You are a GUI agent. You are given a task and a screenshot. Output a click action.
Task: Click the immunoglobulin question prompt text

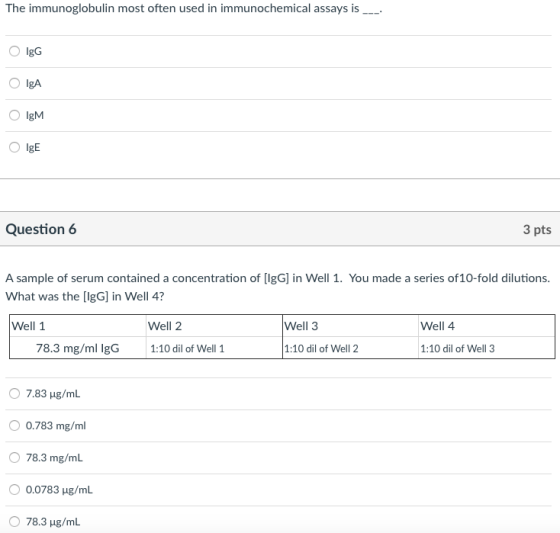click(x=194, y=8)
